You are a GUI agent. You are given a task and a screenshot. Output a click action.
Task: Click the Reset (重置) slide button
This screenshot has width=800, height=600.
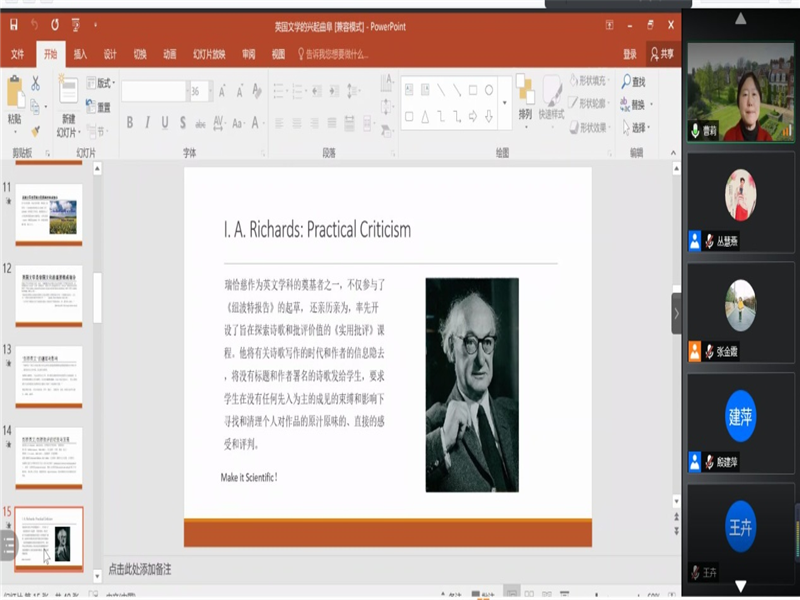tap(99, 107)
